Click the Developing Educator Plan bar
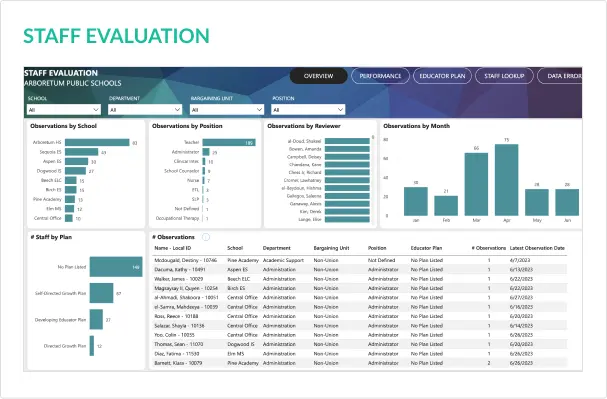Image resolution: width=607 pixels, height=399 pixels. tap(96, 319)
